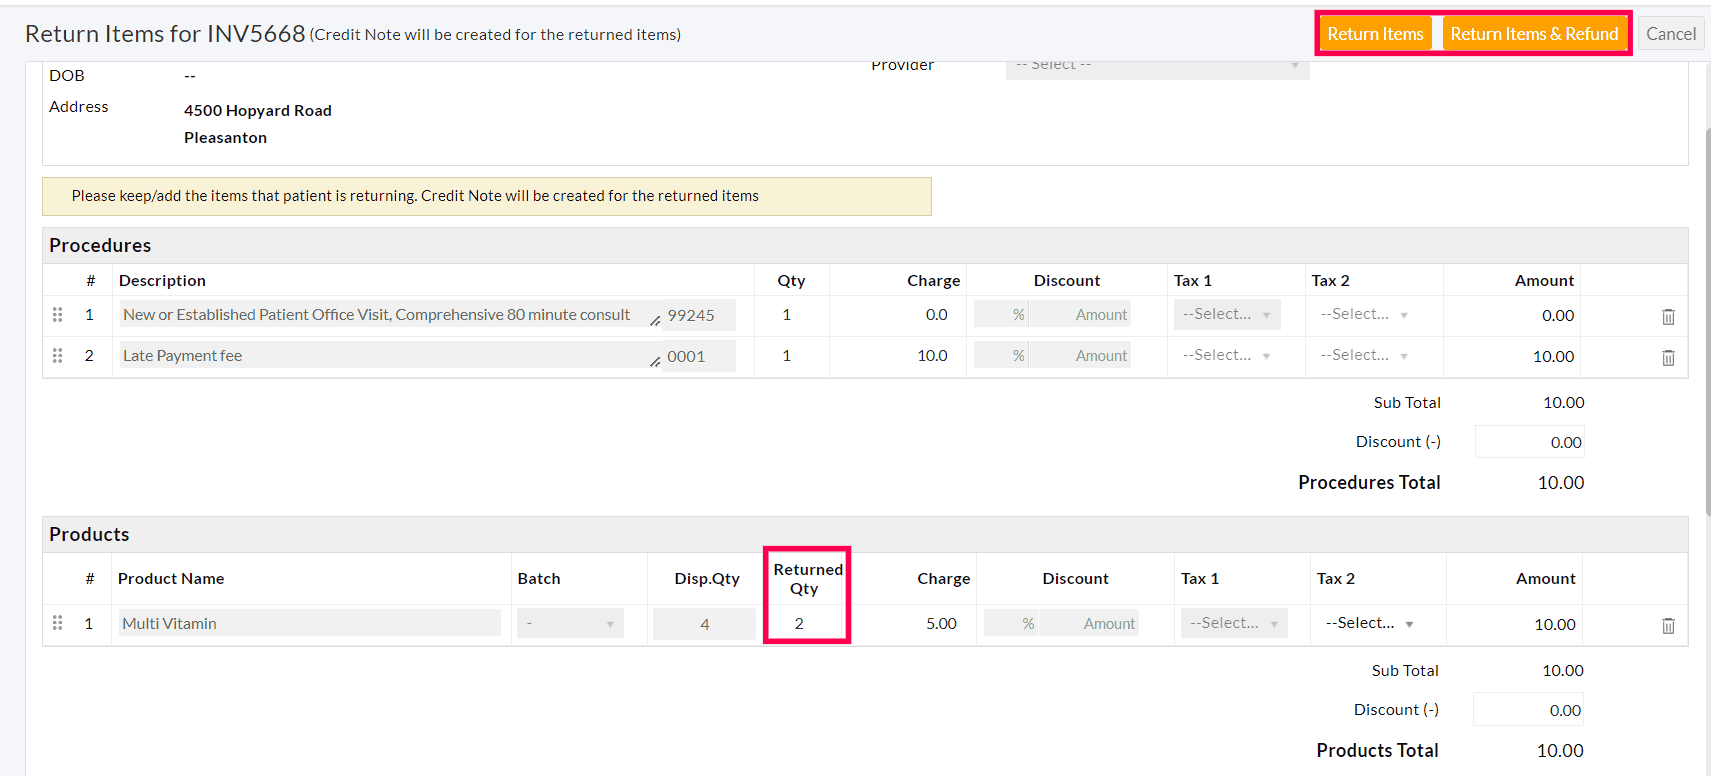Screen dimensions: 1711x776
Task: Open the Batch dropdown for Multi Vitamin
Action: [x=569, y=624]
